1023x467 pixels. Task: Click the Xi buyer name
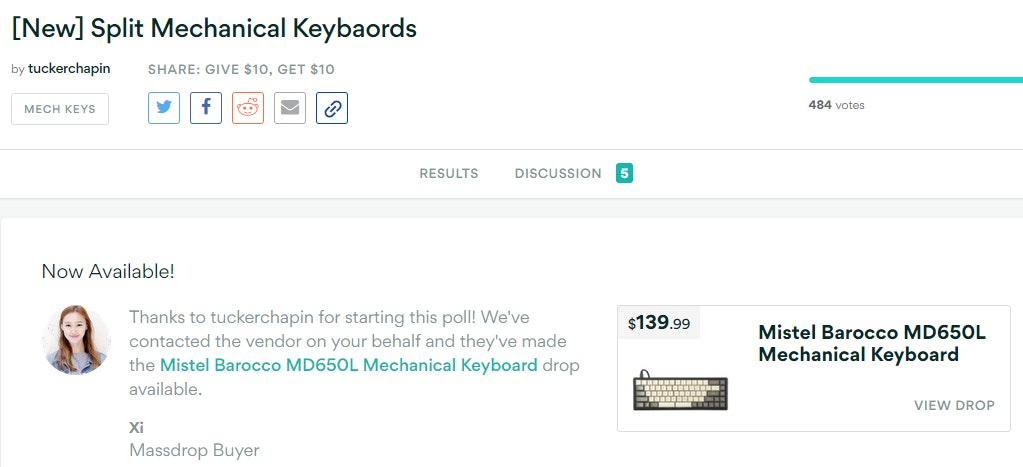137,427
